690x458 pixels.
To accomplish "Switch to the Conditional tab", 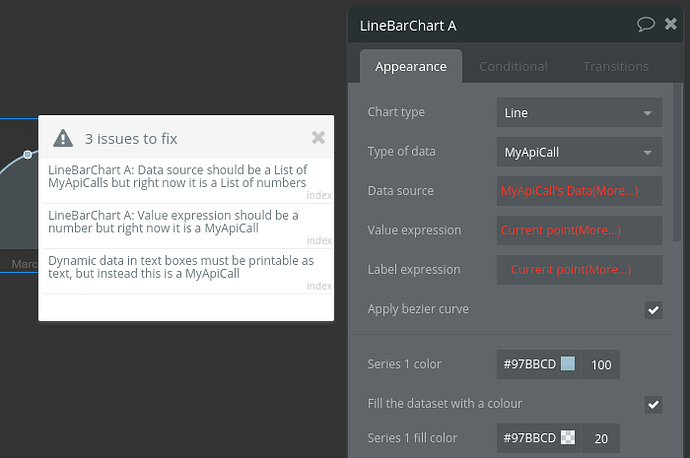I will (513, 67).
